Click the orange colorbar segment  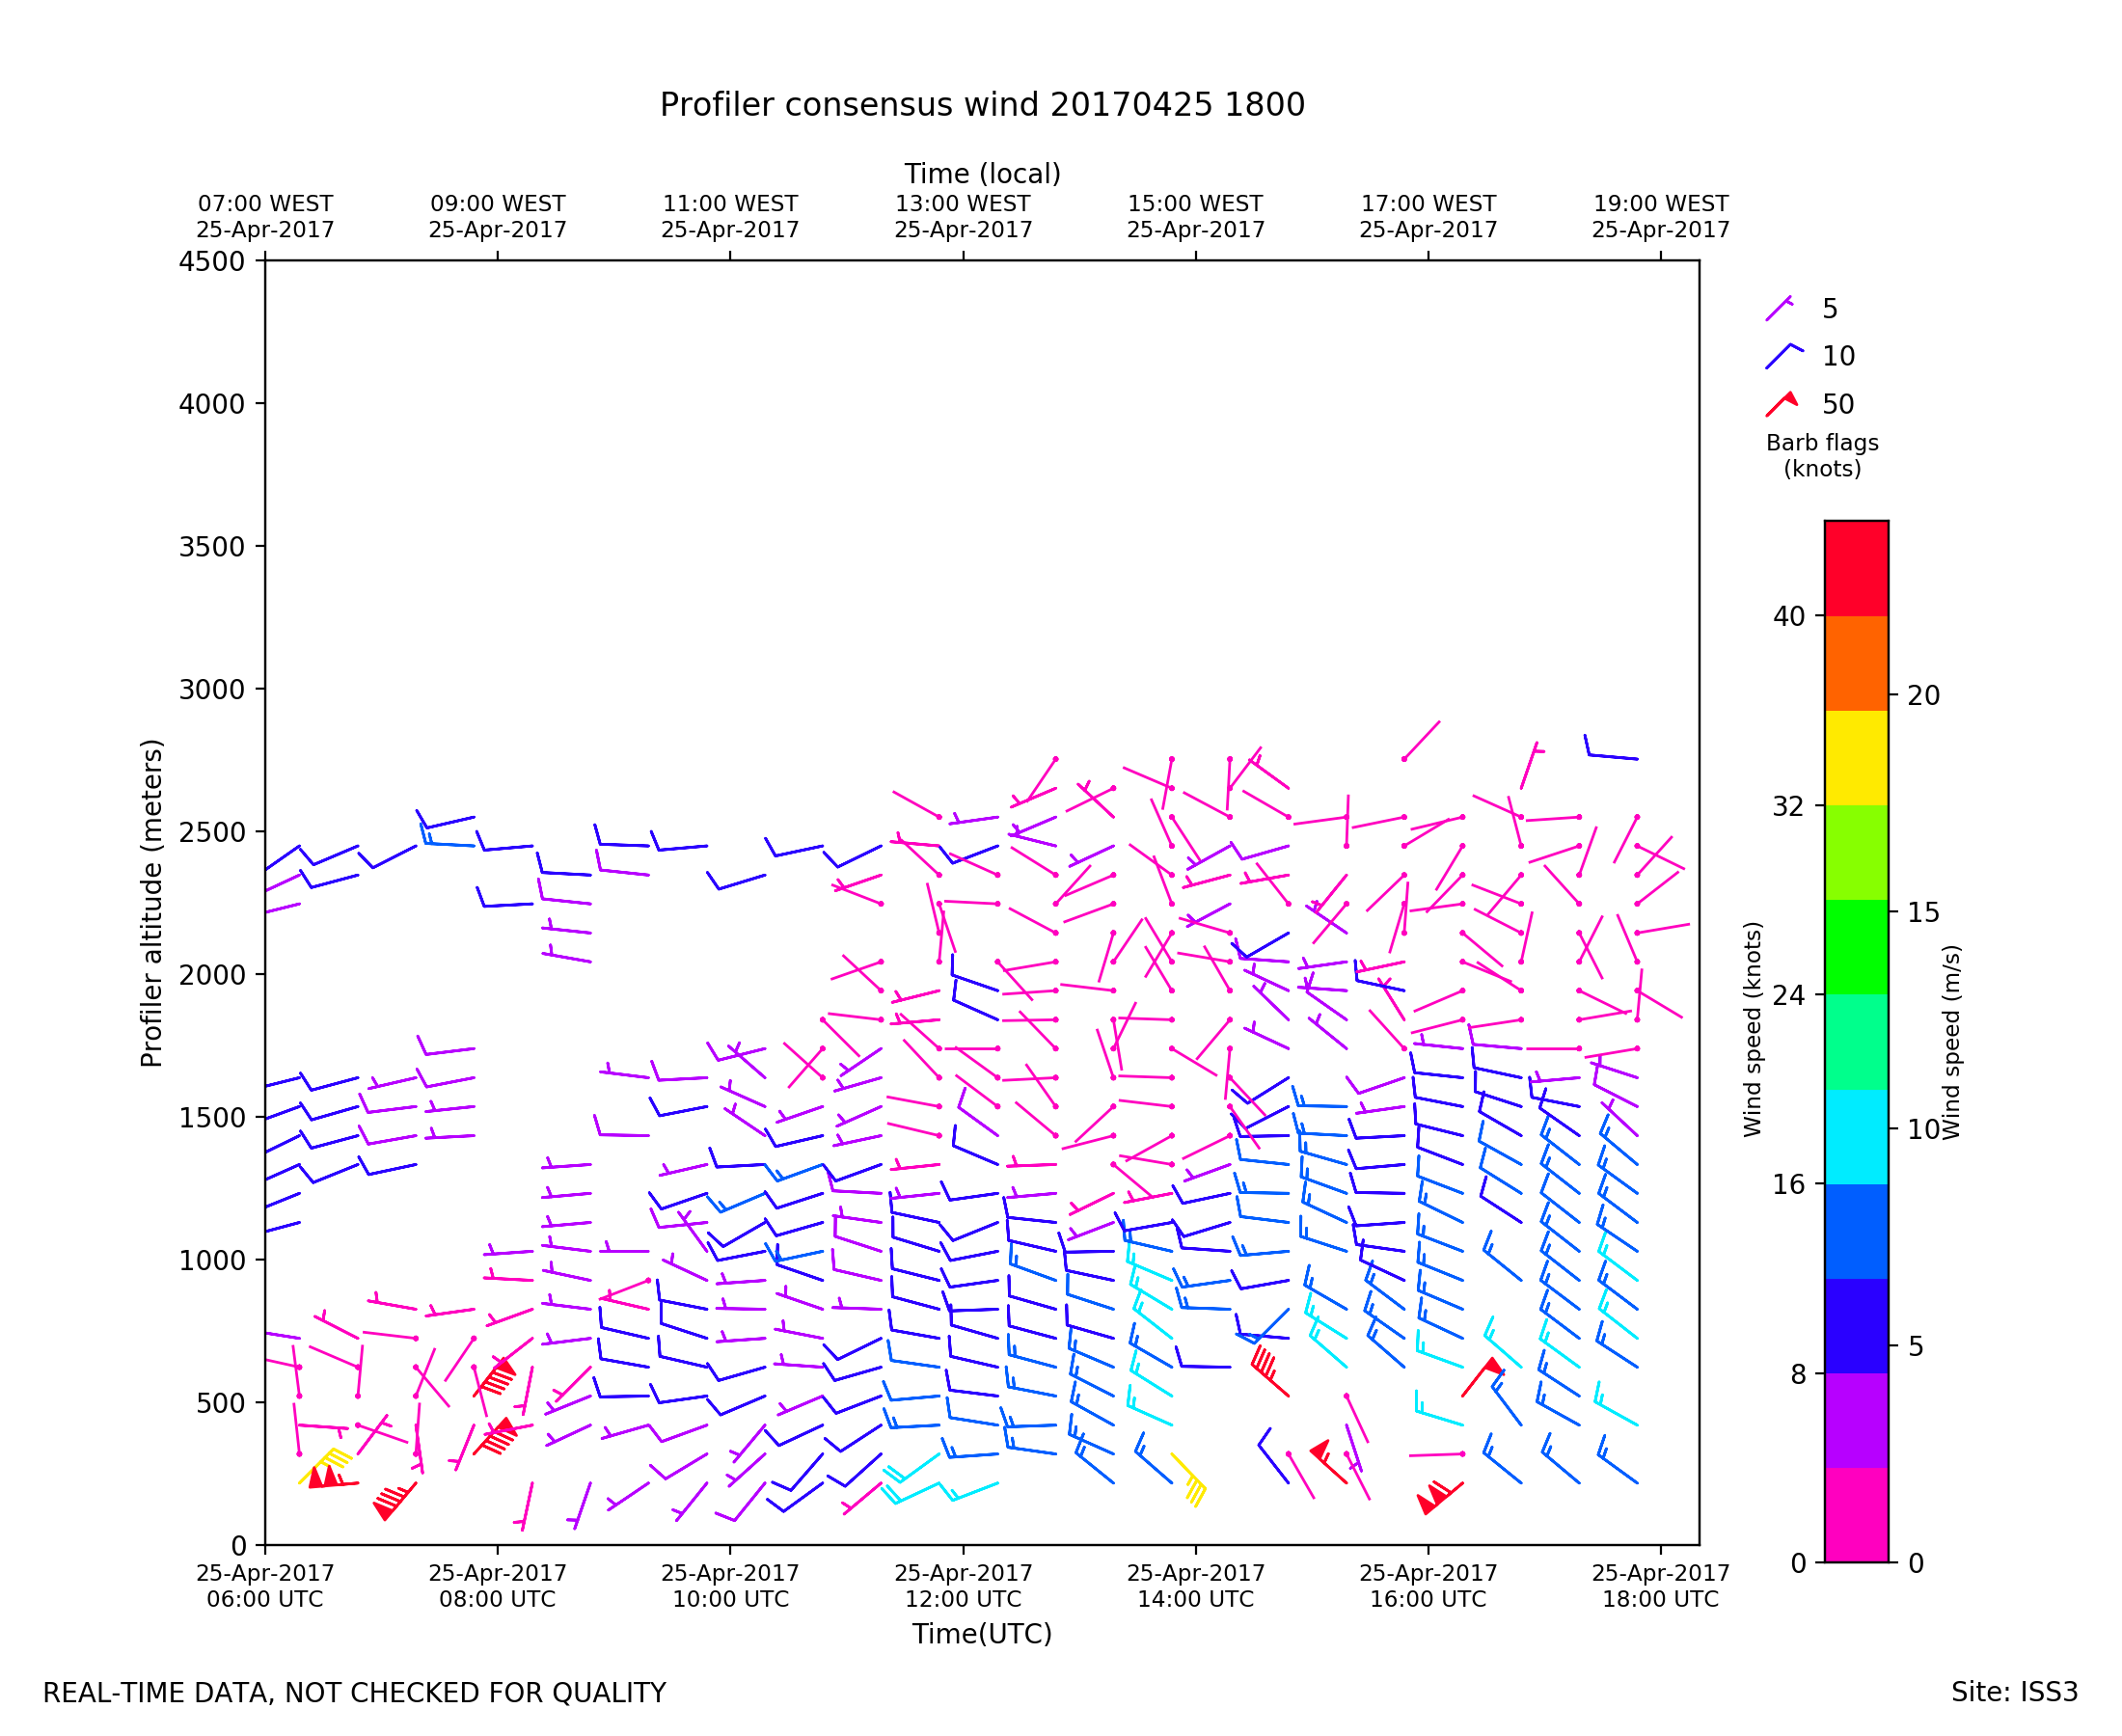tap(1855, 663)
